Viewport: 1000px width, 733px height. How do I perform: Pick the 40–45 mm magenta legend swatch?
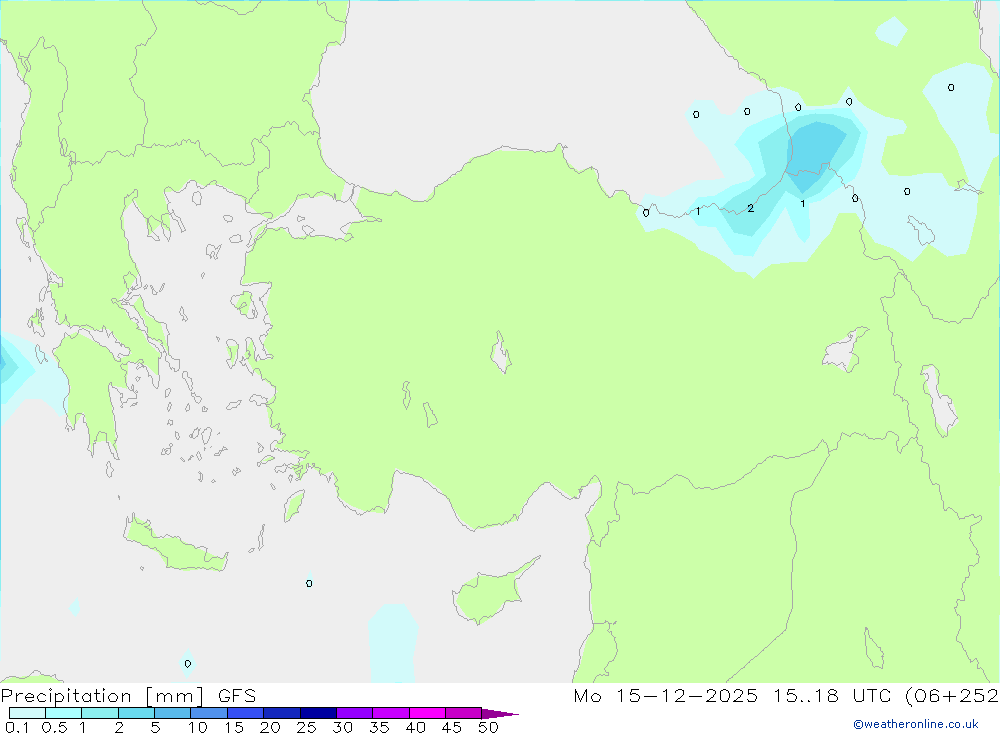pyautogui.click(x=427, y=713)
